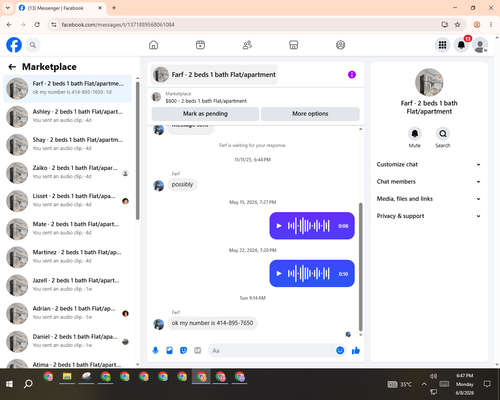
Task: Click Mark as pending button
Action: [205, 114]
